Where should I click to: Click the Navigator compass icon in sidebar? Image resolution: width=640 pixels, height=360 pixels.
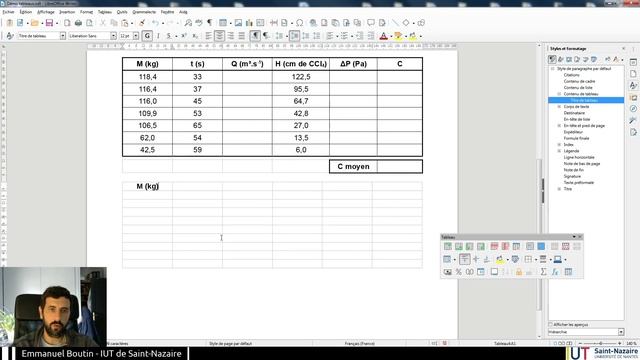point(633,109)
